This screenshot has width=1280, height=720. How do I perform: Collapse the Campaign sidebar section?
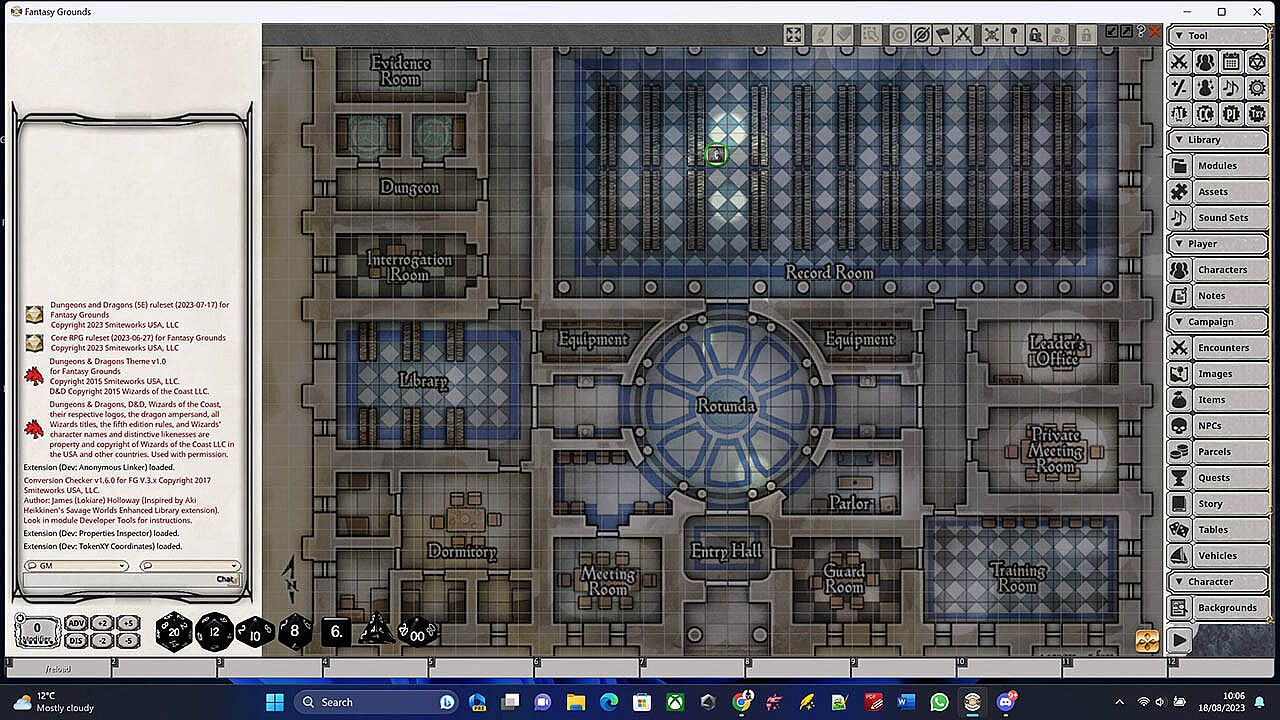pos(1218,322)
